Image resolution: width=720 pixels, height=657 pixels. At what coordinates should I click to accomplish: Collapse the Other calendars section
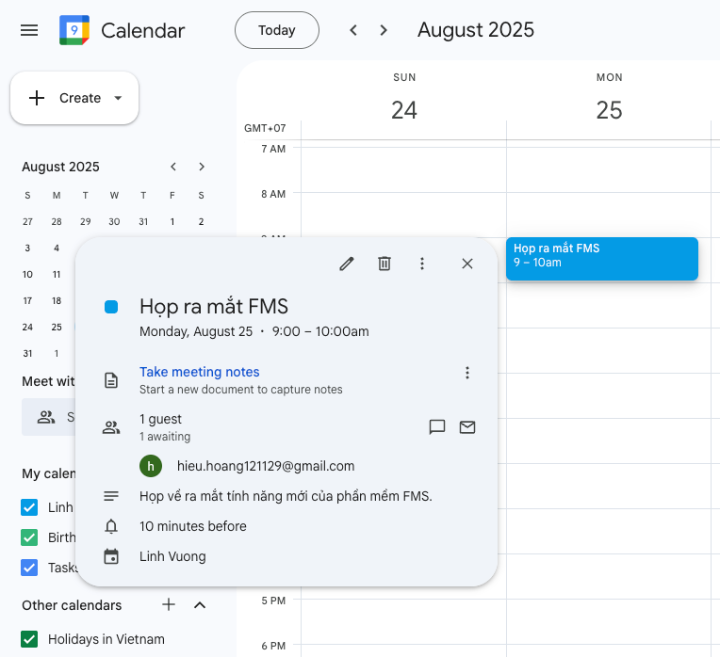pyautogui.click(x=199, y=605)
